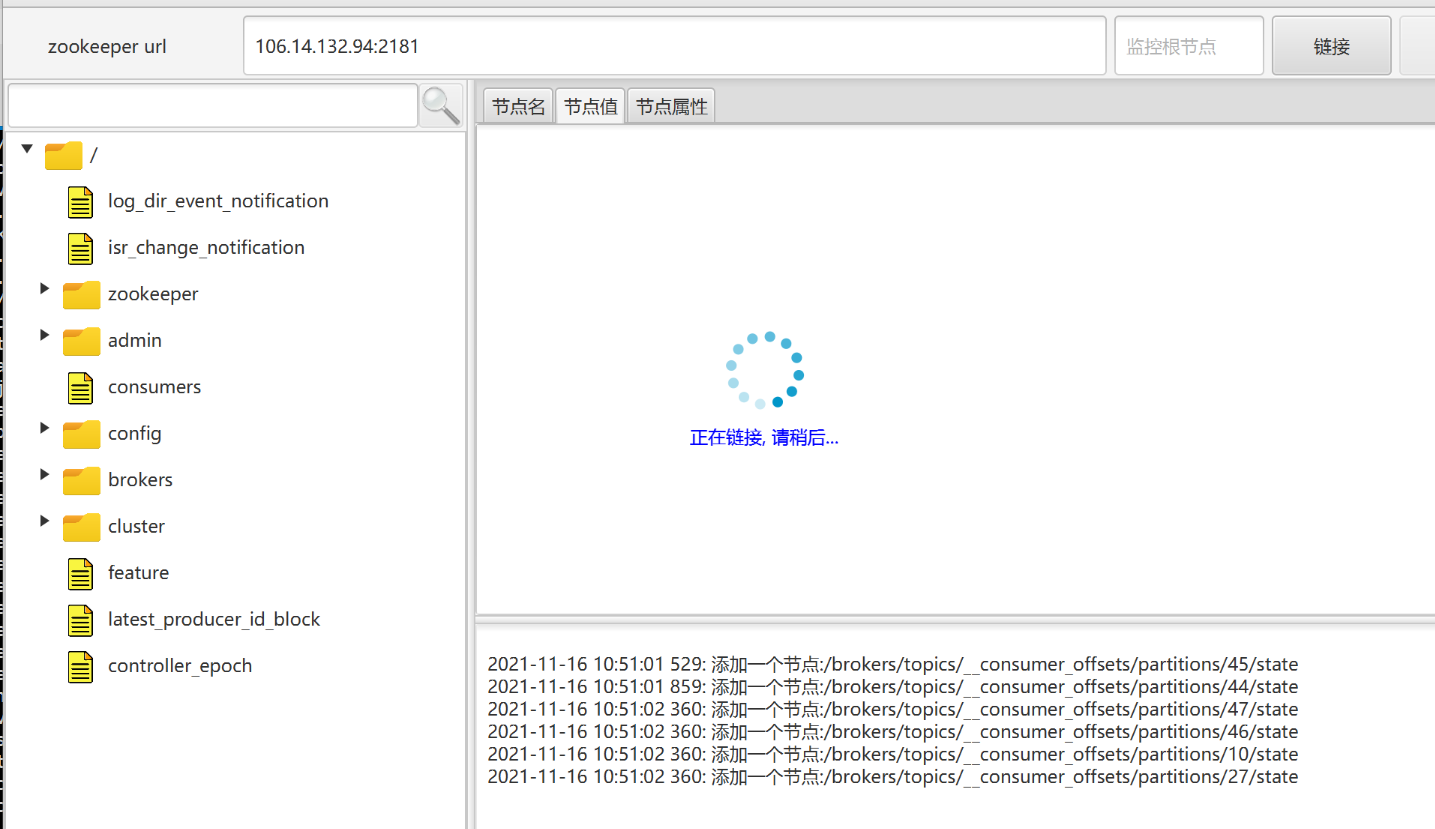Focus the zookeeper url input field
The height and width of the screenshot is (829, 1435).
click(675, 46)
